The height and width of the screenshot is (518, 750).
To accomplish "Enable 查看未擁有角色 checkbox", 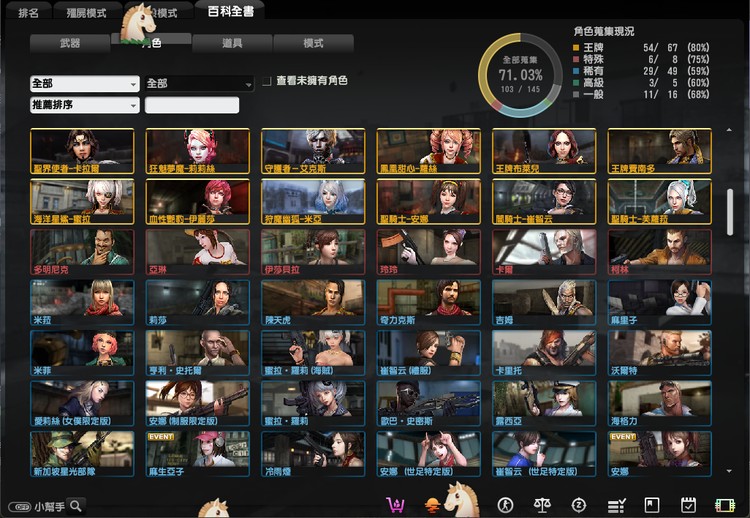I will pyautogui.click(x=267, y=81).
